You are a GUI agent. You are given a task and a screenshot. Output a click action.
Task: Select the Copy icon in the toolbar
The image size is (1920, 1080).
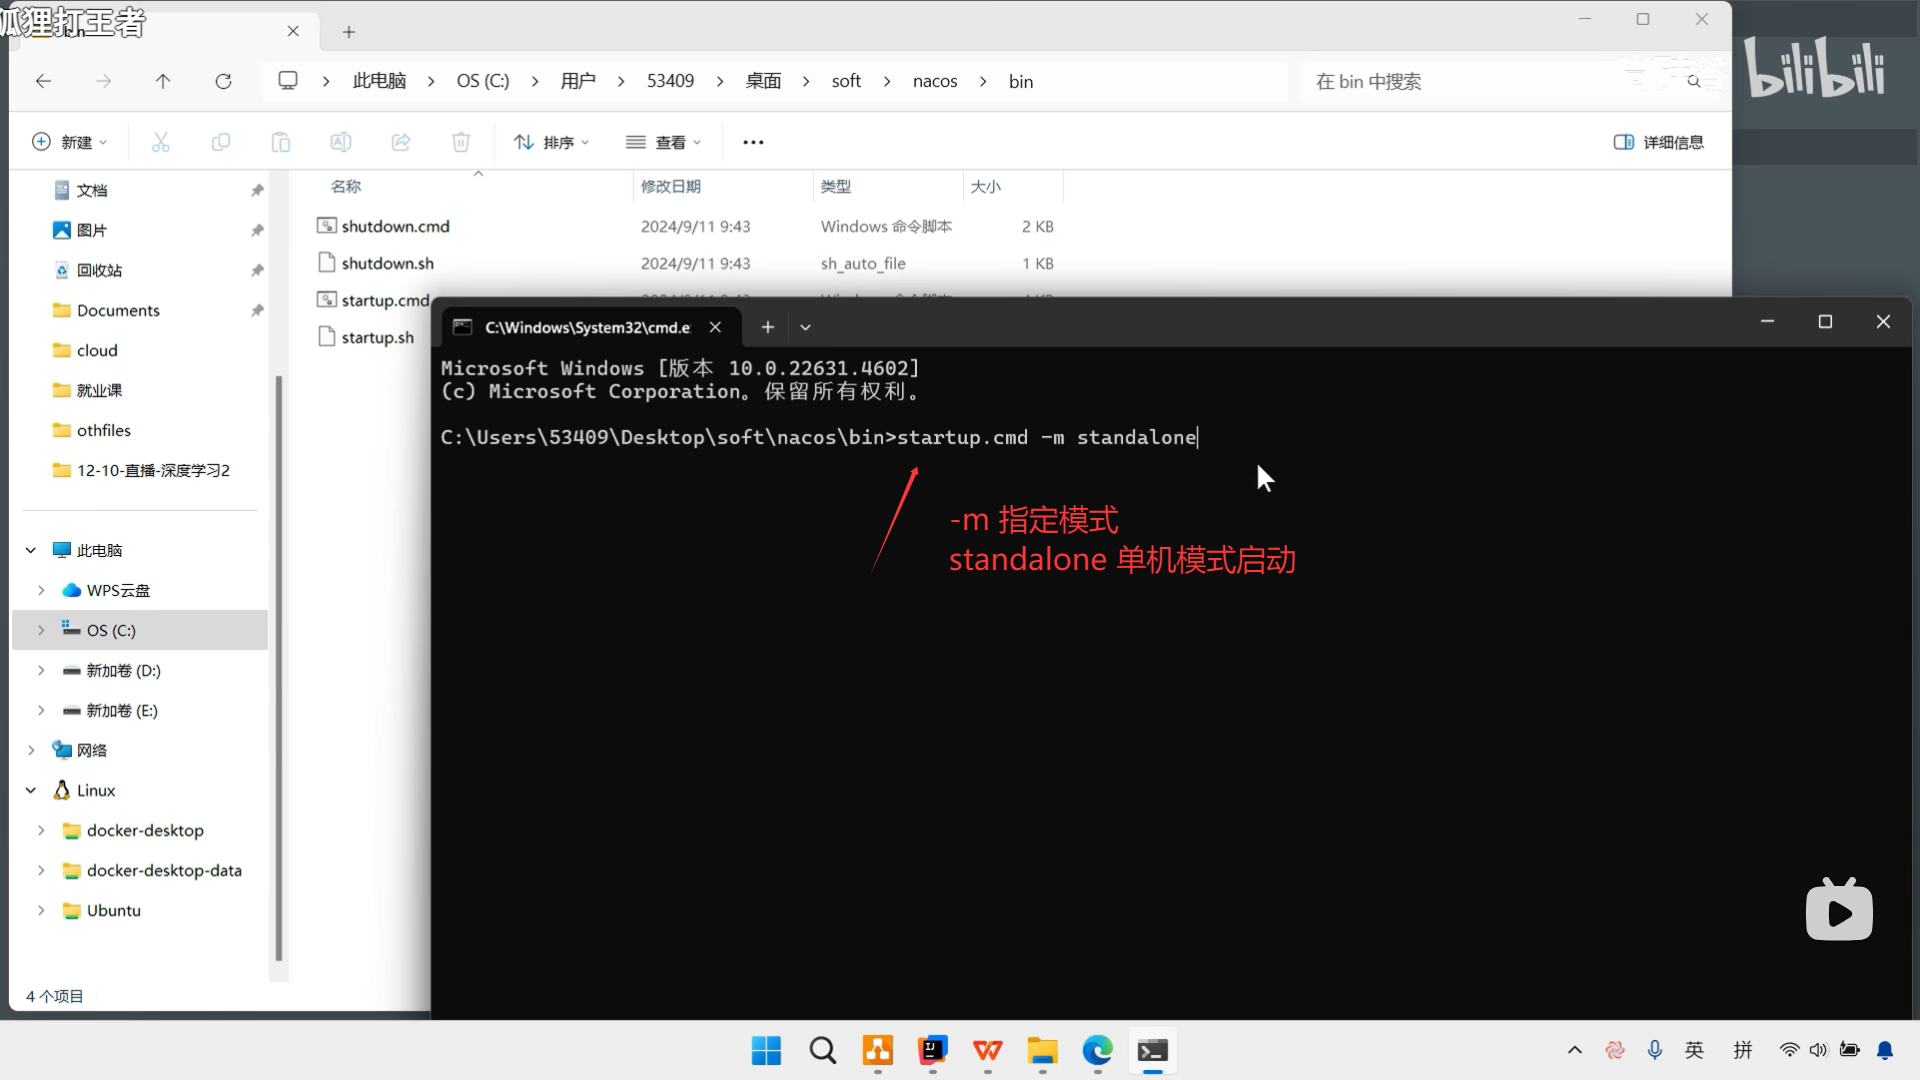point(221,141)
